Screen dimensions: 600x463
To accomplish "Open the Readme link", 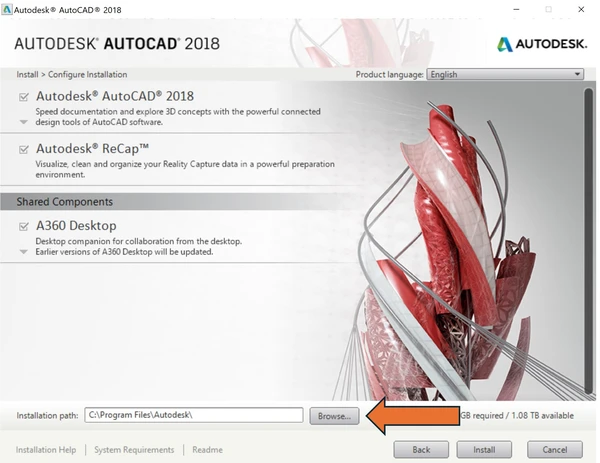I will coord(207,450).
